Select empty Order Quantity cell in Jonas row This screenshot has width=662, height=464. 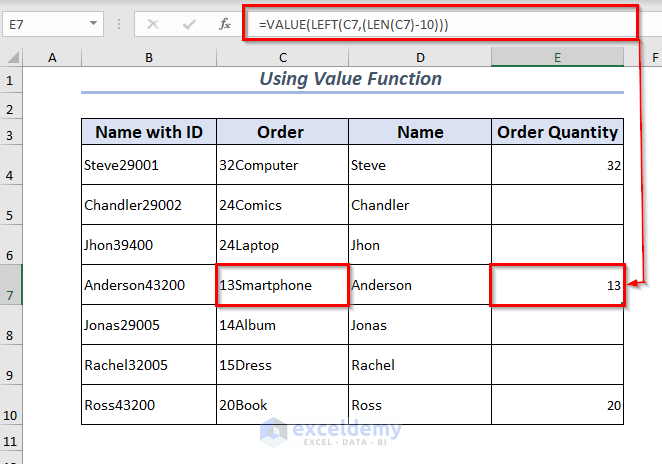point(557,325)
